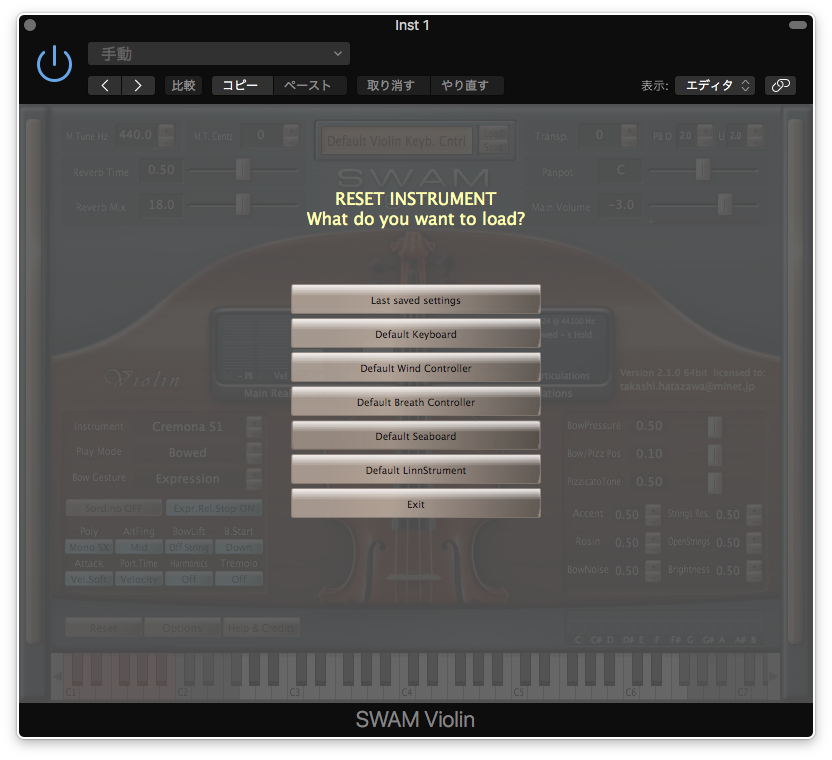Adjust the BowPressure slider
Screen dimensions: 832x760
point(715,426)
